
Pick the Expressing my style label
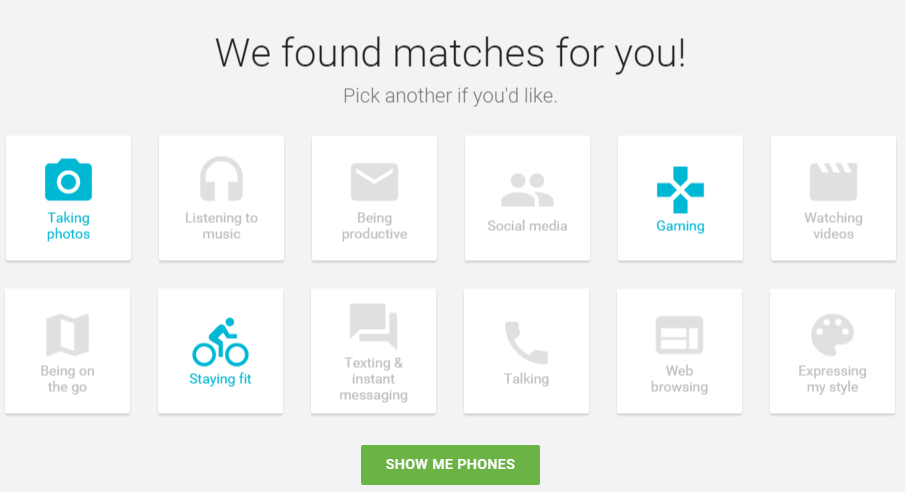[x=833, y=379]
